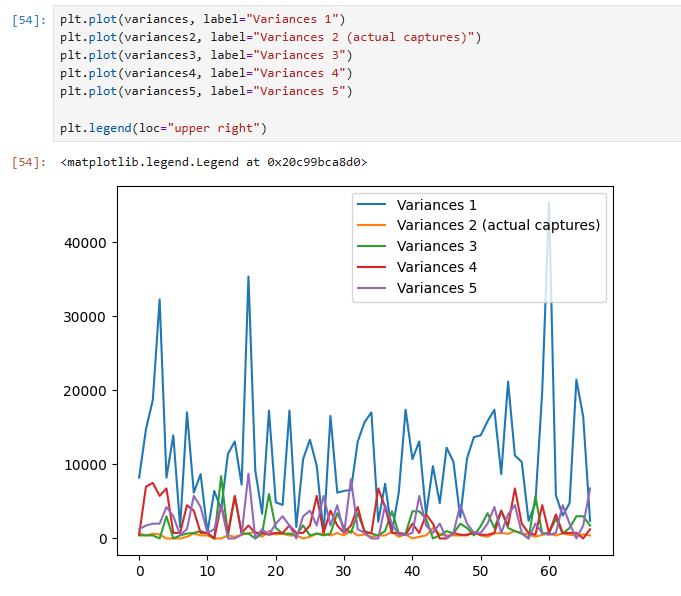This screenshot has width=681, height=596.
Task: Click code line plotting variances4
Action: [x=206, y=73]
